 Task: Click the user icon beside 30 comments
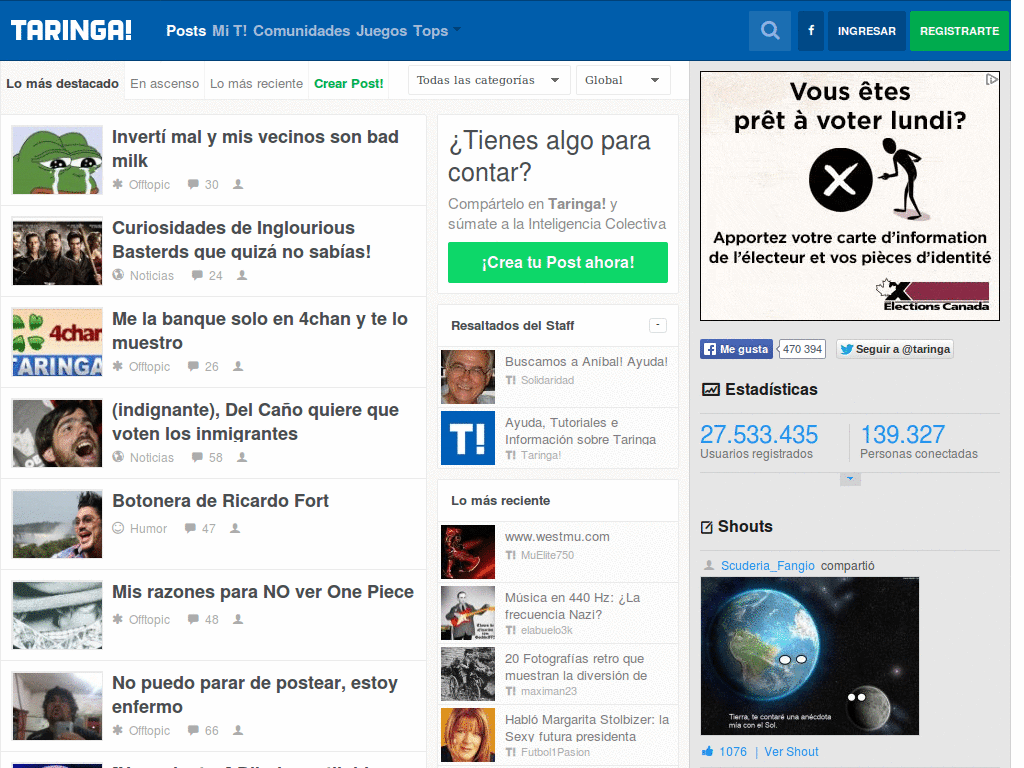tap(238, 184)
